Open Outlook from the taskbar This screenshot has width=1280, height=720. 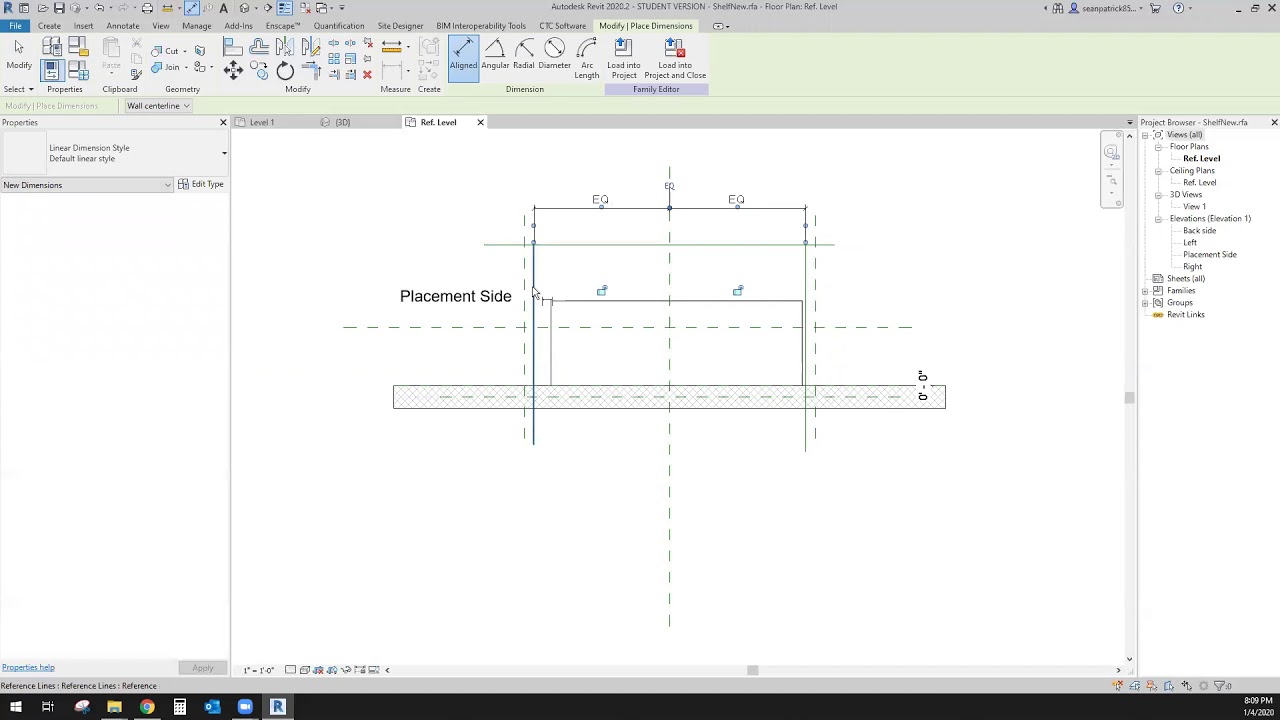[212, 707]
